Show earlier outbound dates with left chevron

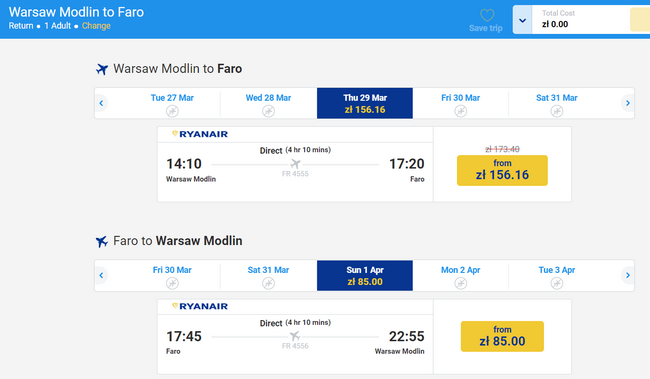[x=101, y=103]
